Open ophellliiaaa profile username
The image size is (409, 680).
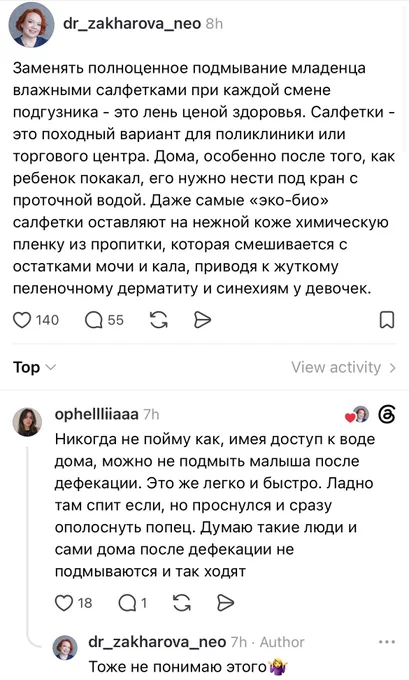[96, 414]
